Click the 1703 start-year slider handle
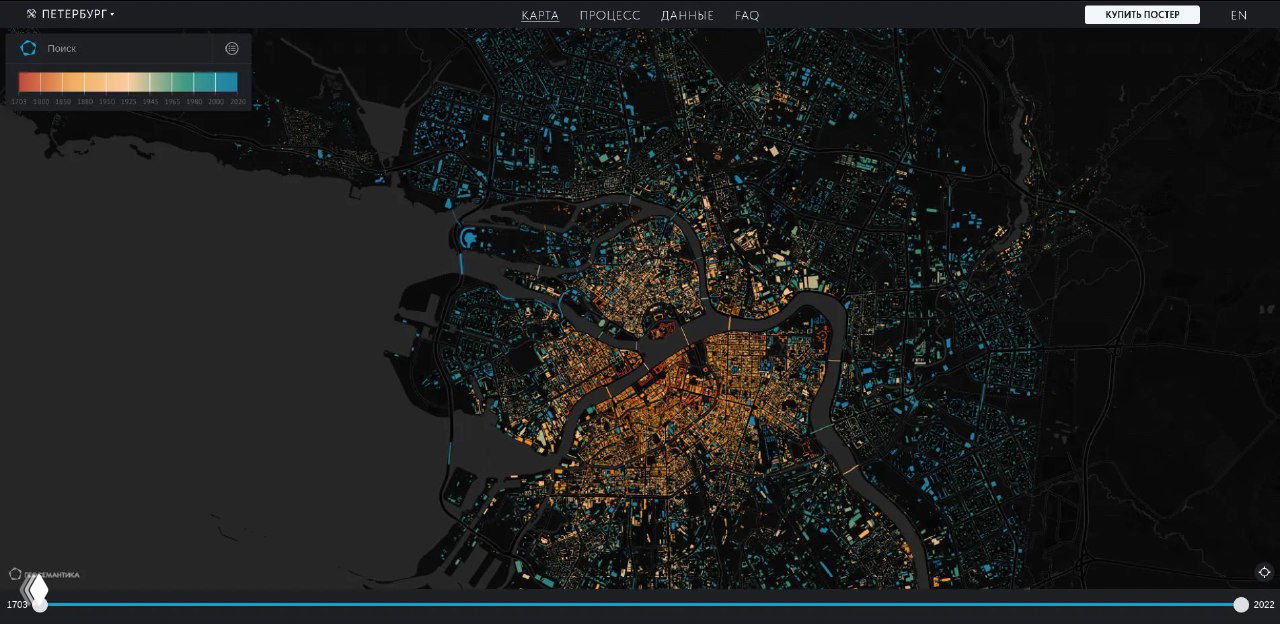The width and height of the screenshot is (1280, 624). (41, 605)
